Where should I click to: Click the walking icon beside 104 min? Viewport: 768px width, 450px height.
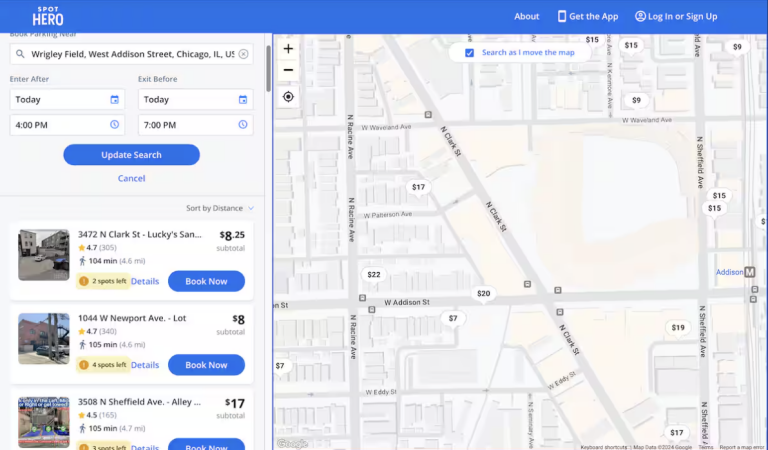point(82,261)
